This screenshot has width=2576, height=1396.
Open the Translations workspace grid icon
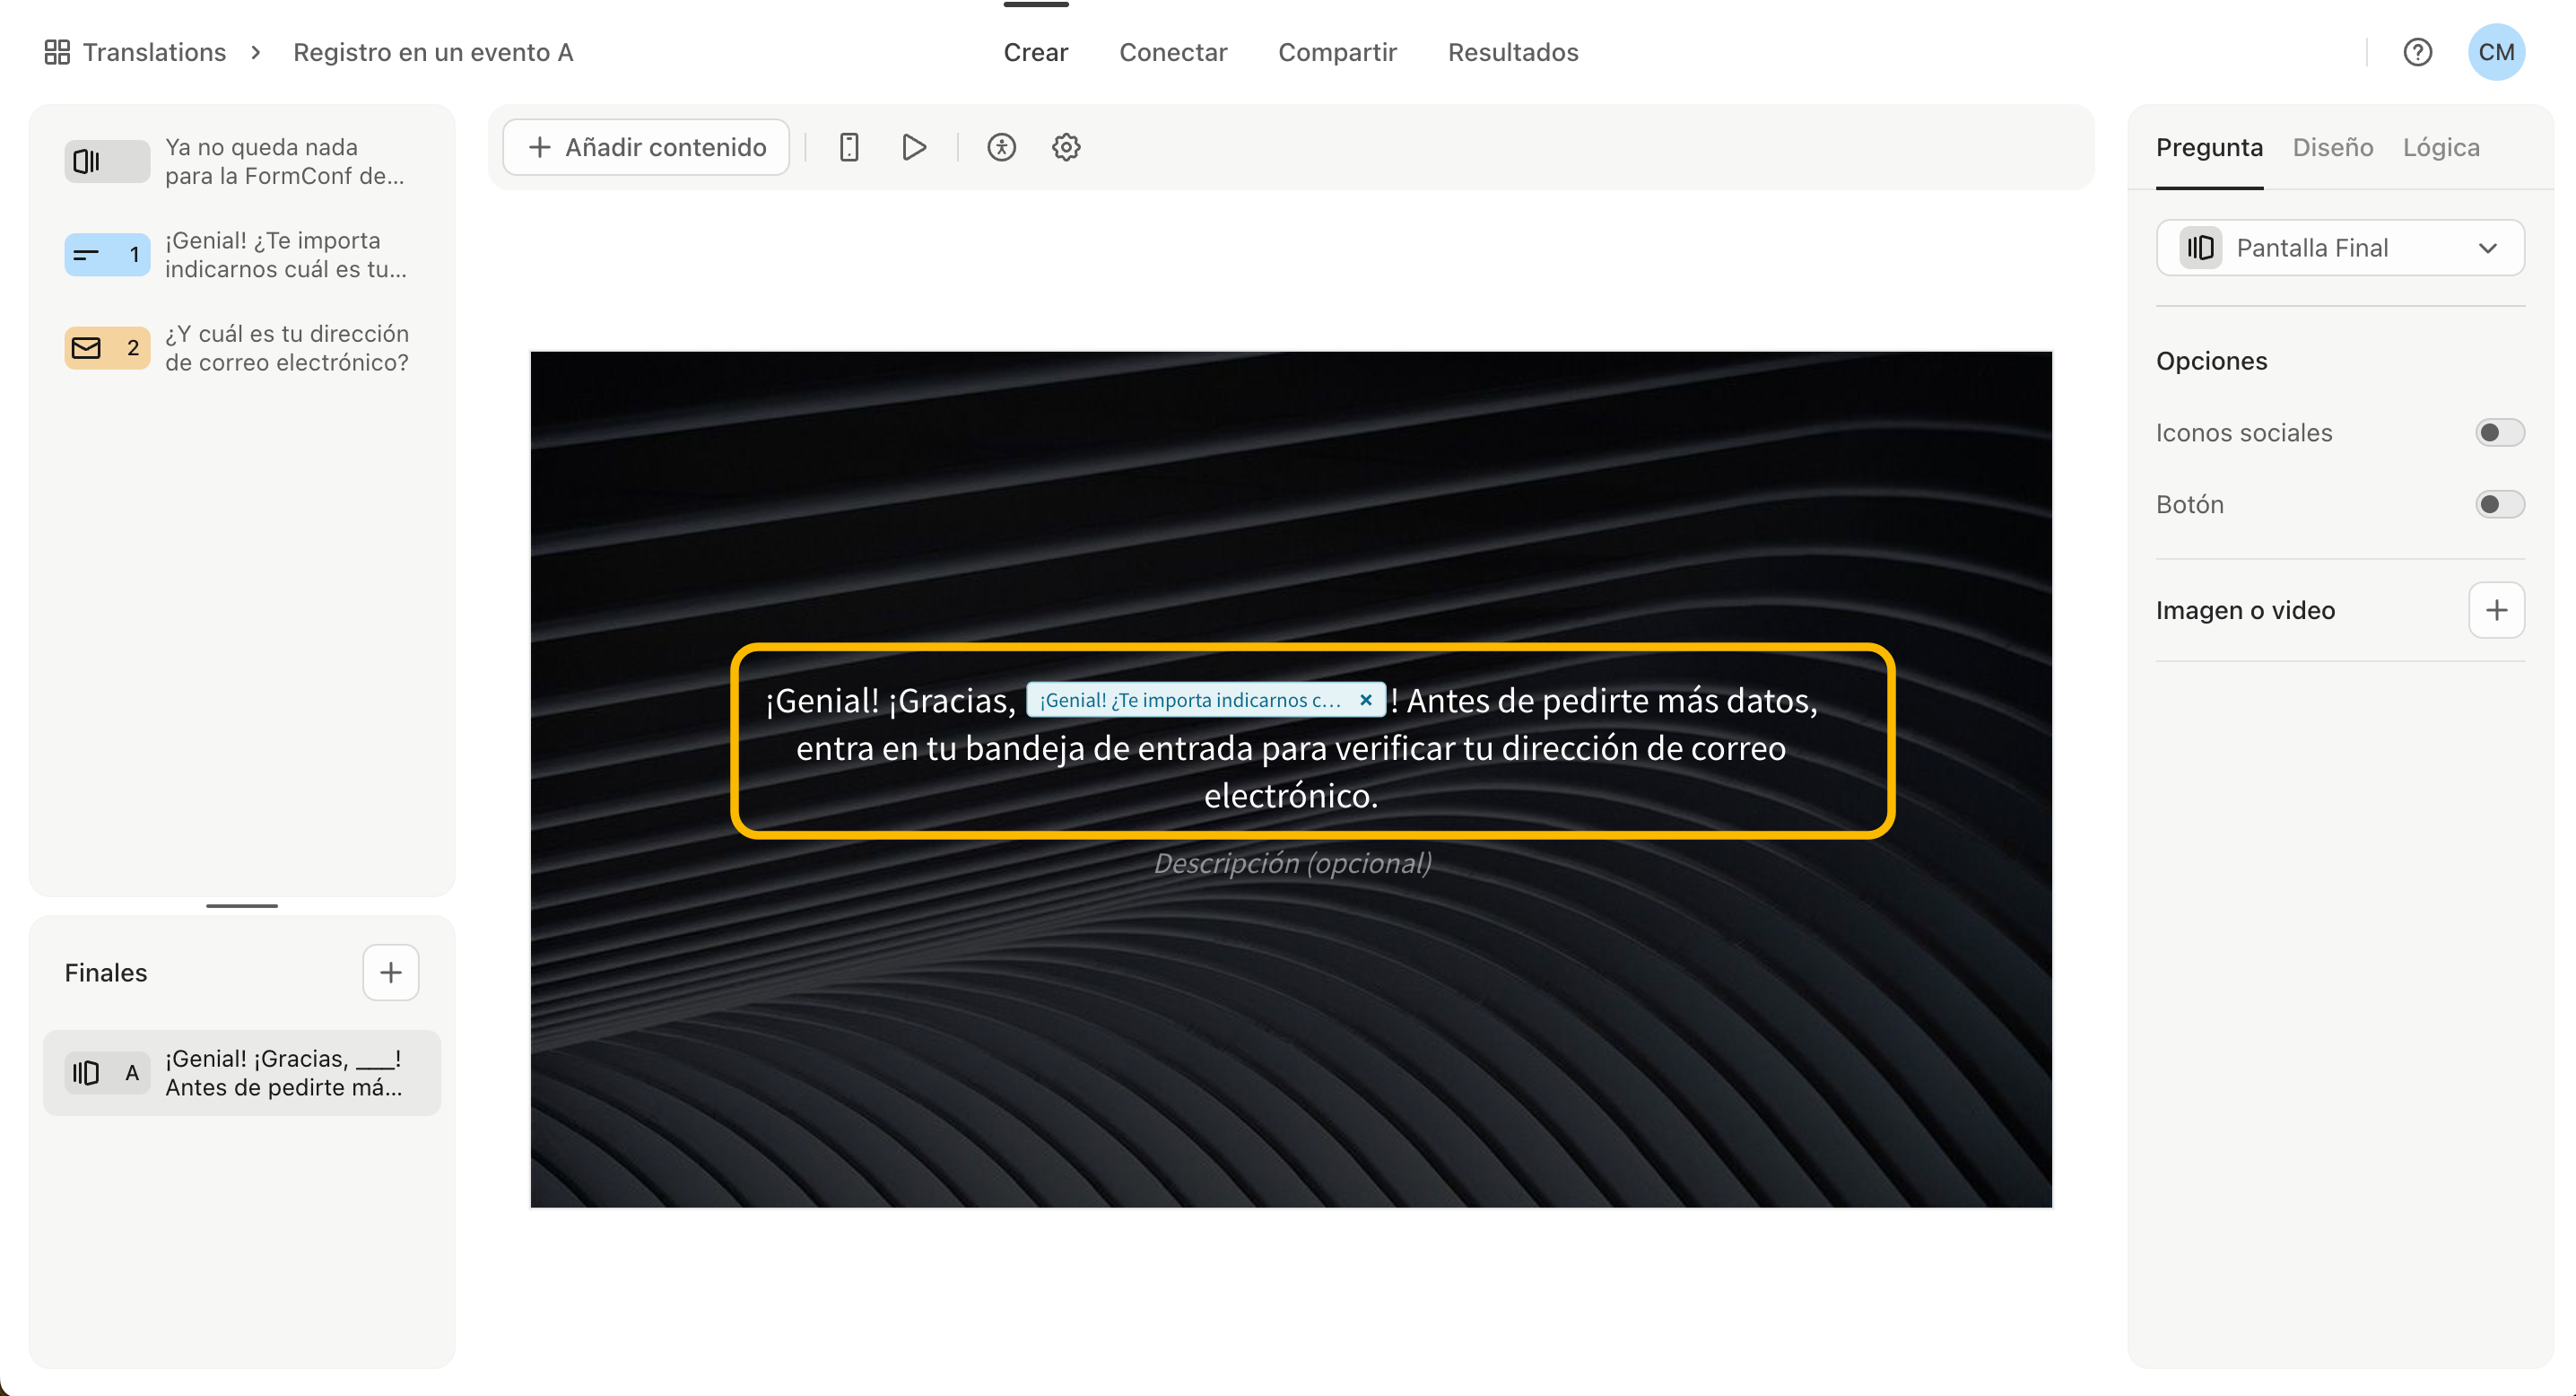click(57, 52)
